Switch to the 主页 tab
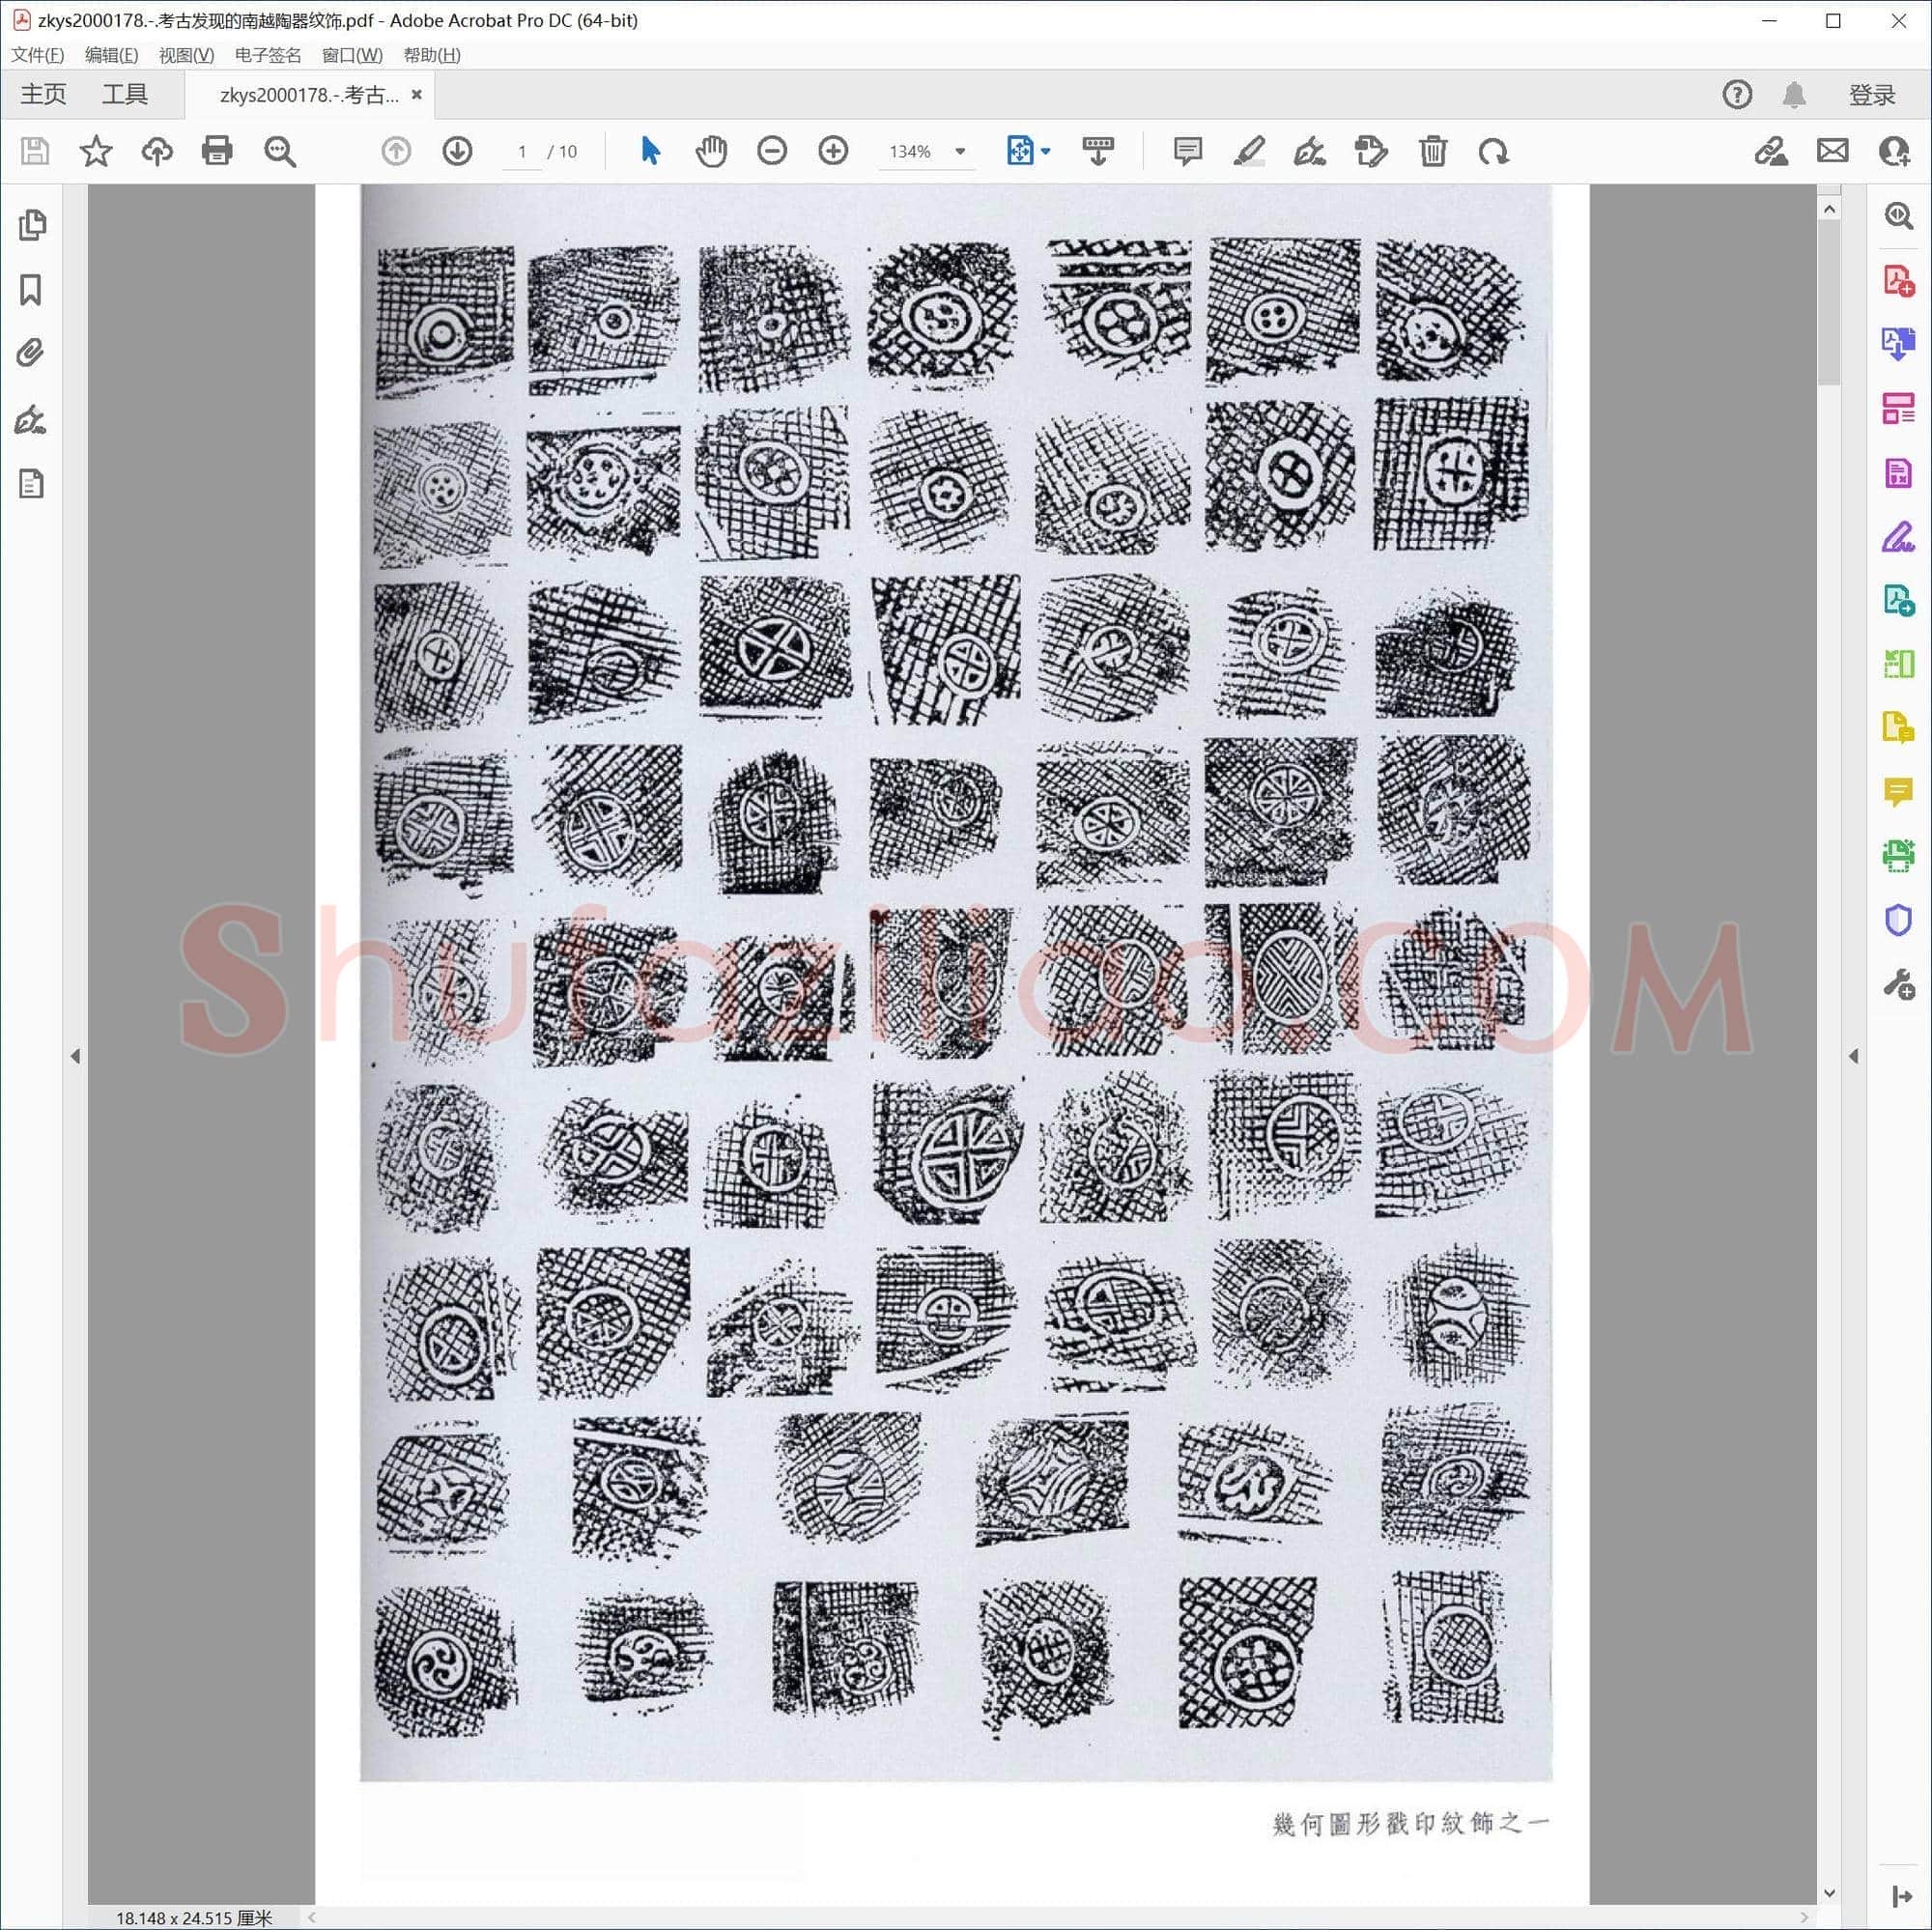This screenshot has width=1932, height=1930. pyautogui.click(x=43, y=95)
